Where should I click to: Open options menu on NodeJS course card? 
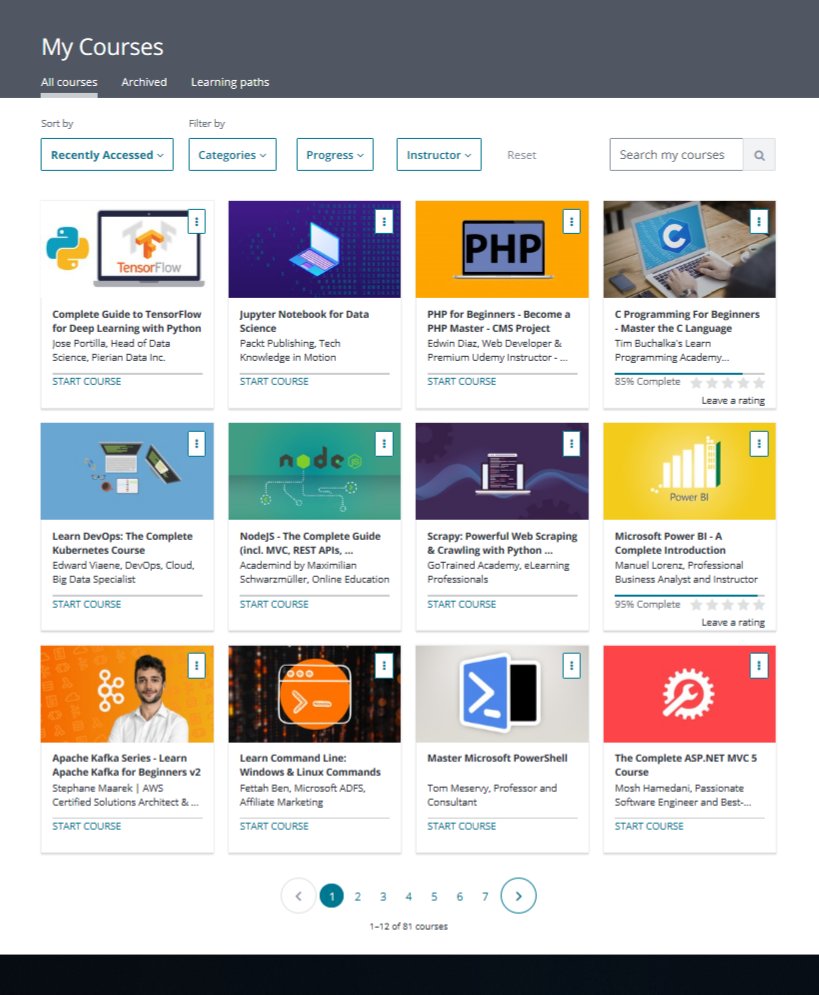(384, 444)
